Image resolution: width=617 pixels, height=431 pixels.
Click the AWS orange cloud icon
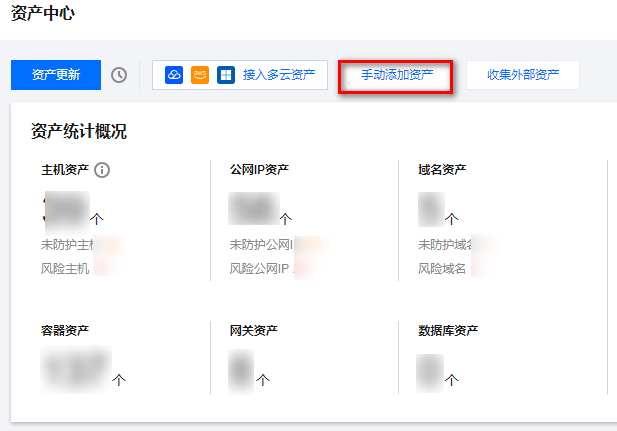pyautogui.click(x=200, y=75)
